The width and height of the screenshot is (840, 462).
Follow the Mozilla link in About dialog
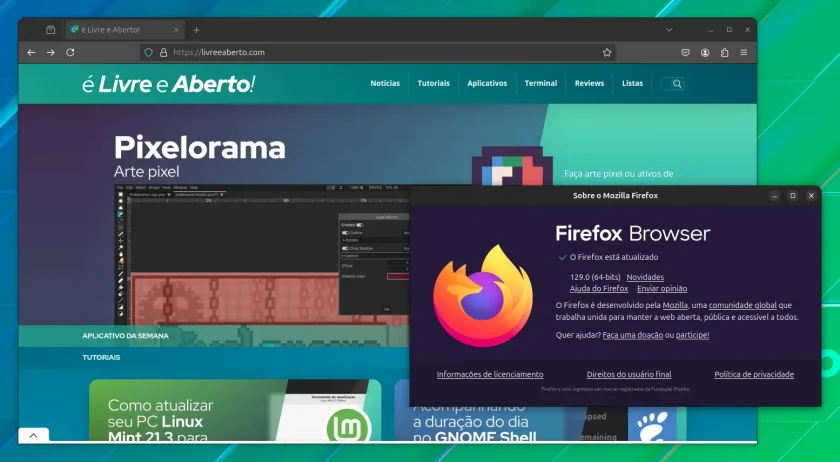[x=675, y=305]
